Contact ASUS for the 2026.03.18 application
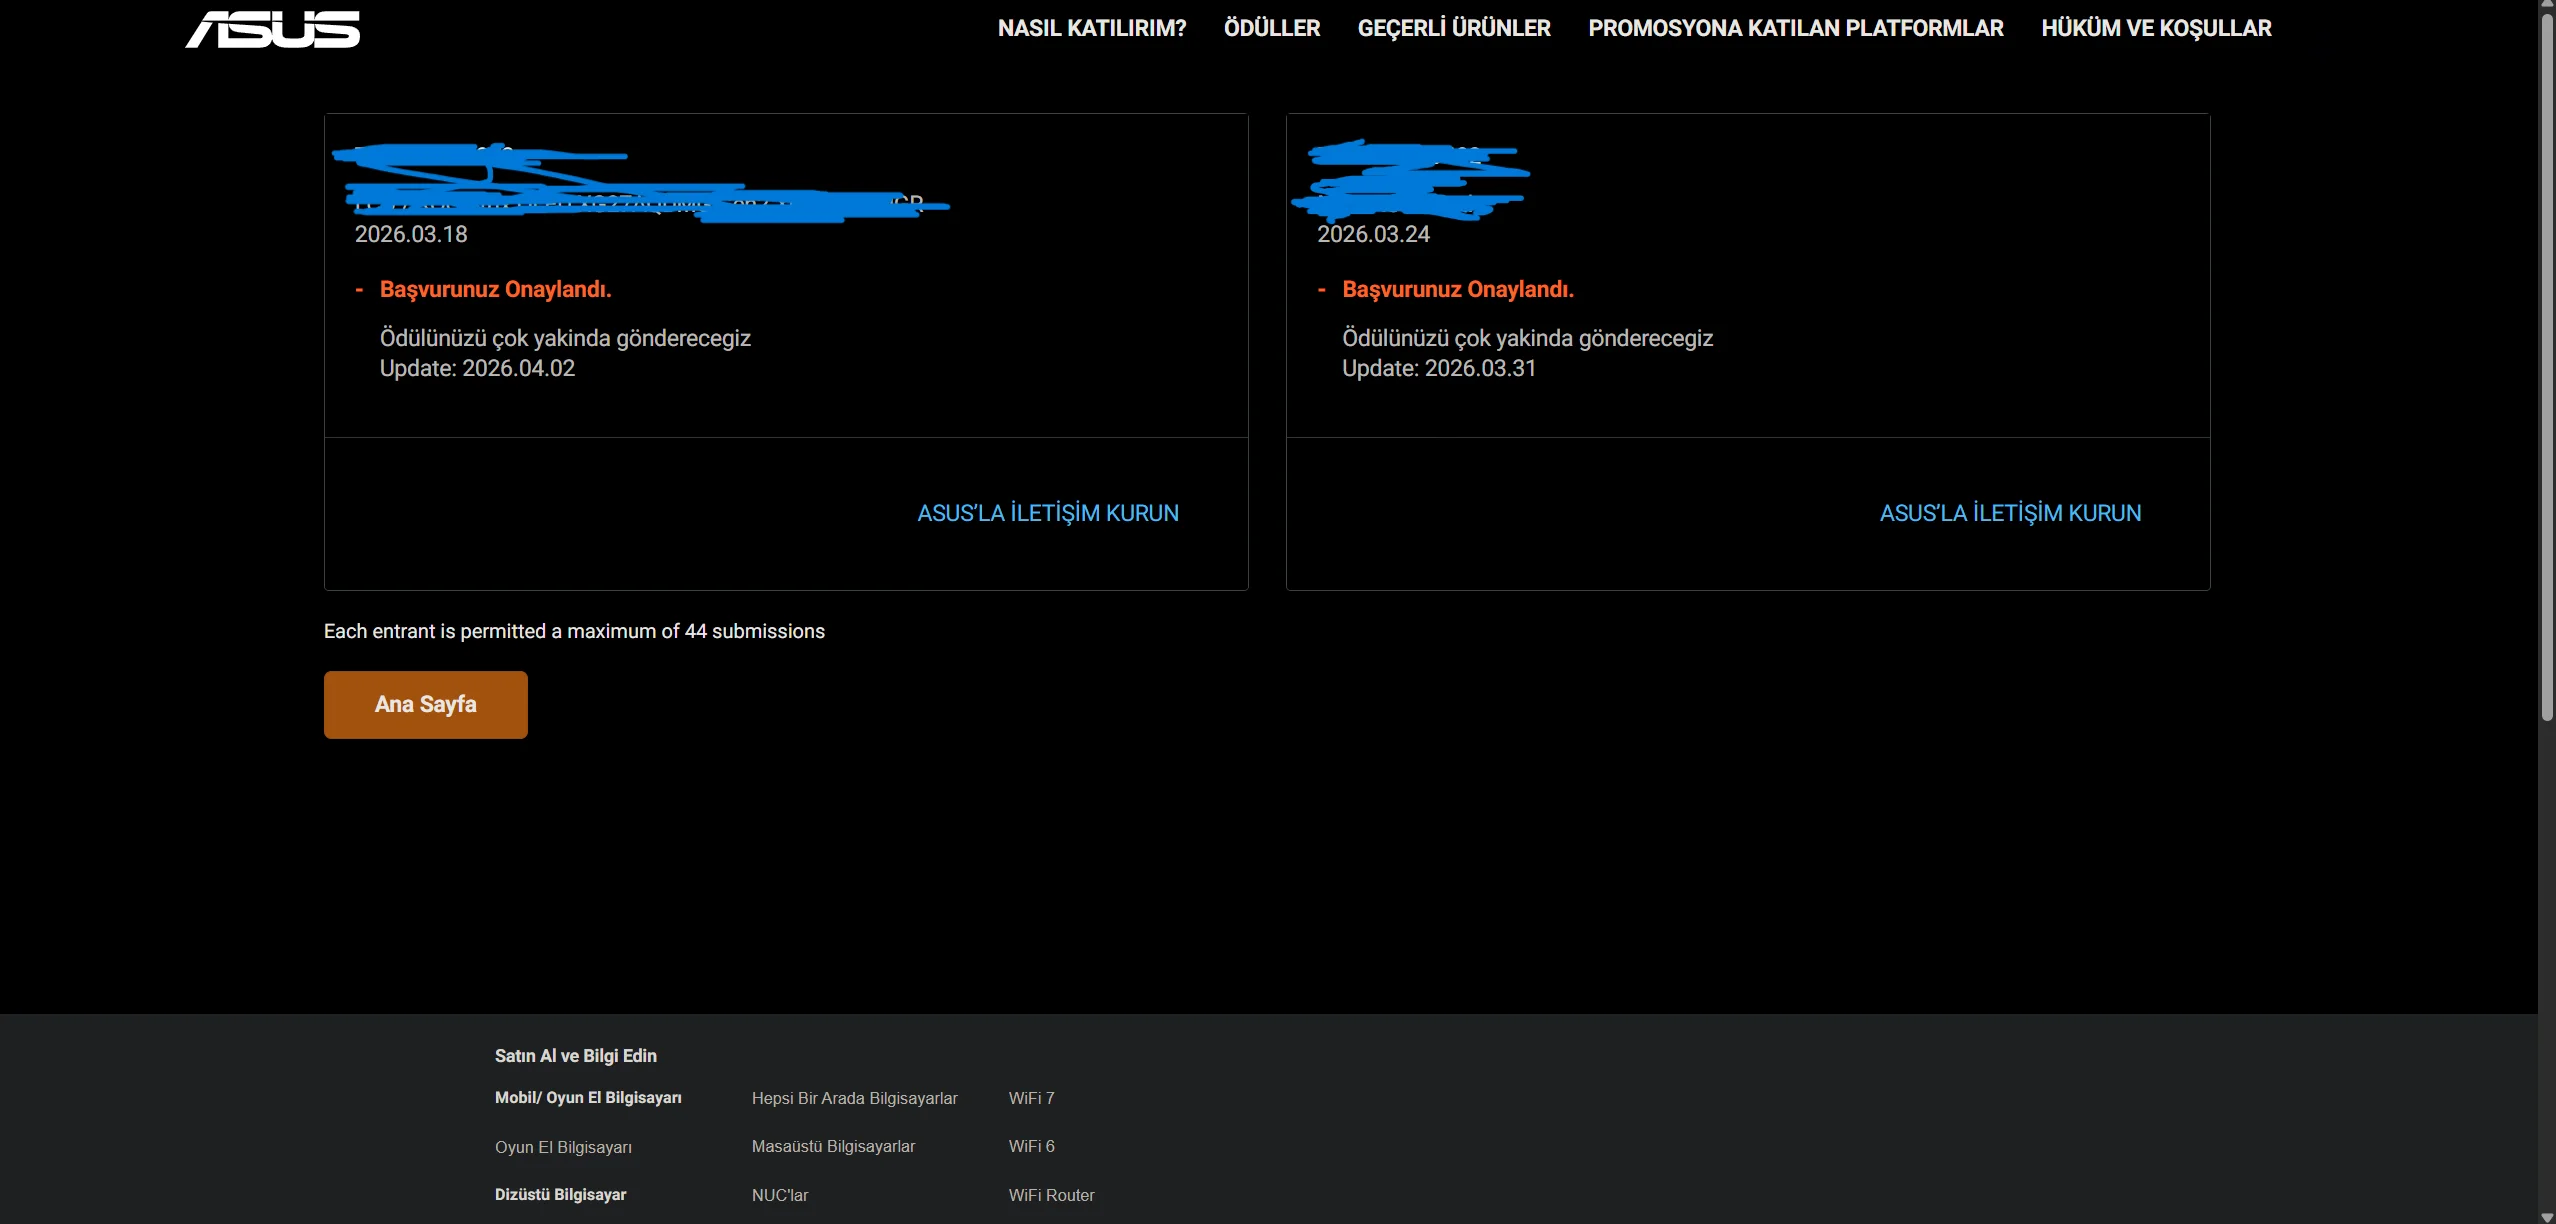 pos(1048,513)
